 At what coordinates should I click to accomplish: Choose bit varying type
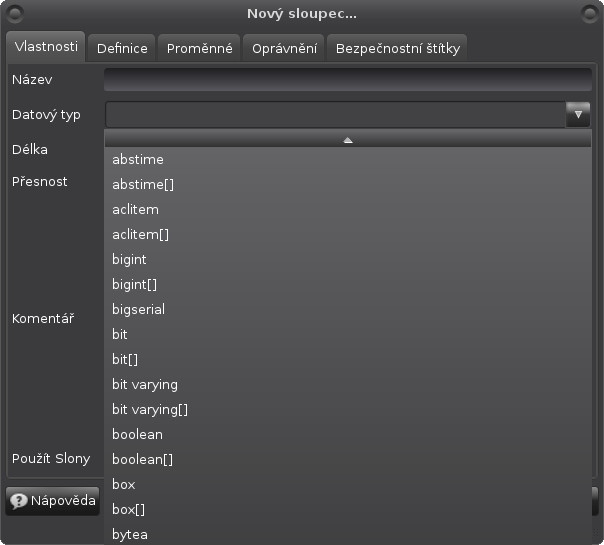348,384
